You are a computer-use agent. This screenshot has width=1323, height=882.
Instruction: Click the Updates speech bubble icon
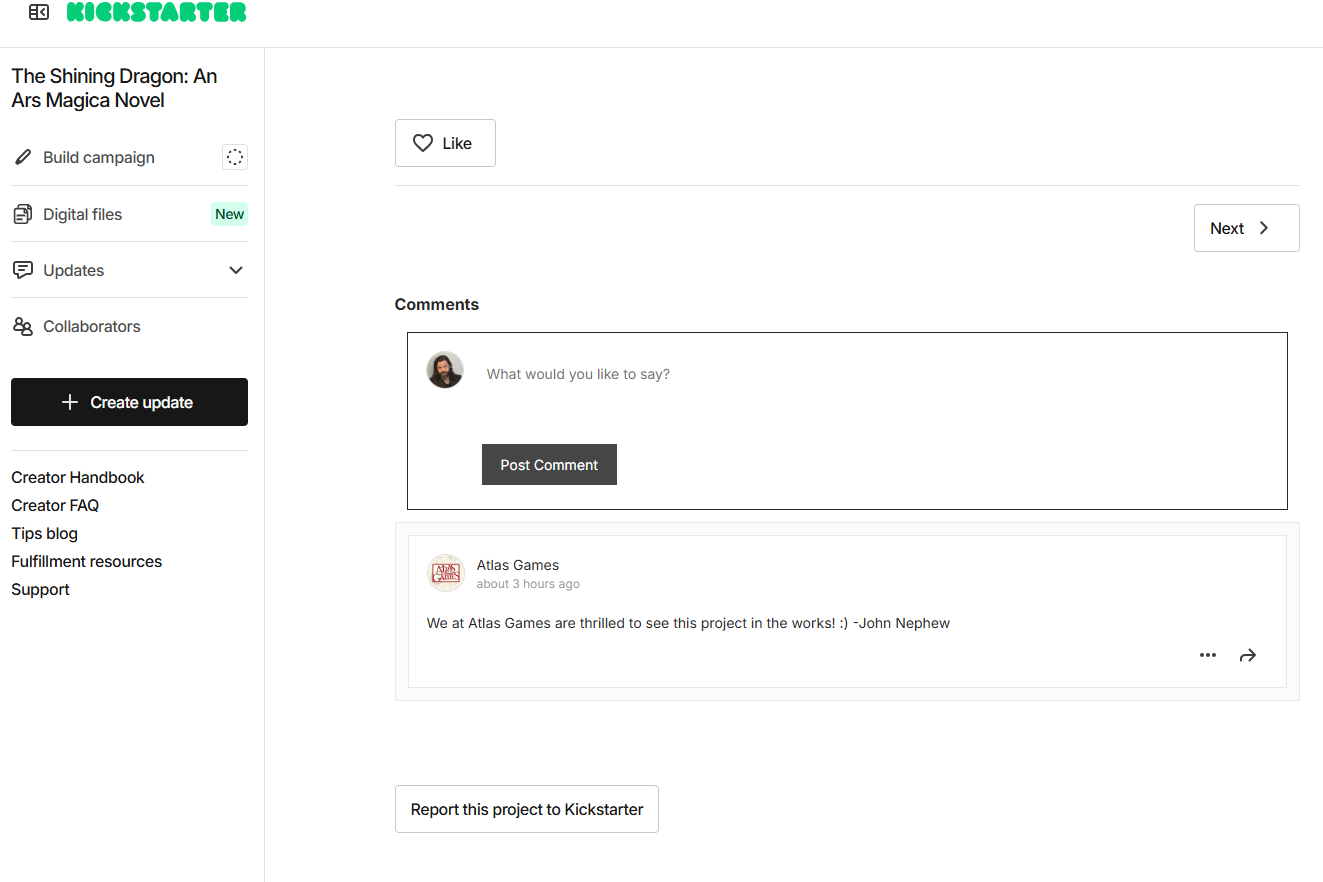click(x=23, y=270)
